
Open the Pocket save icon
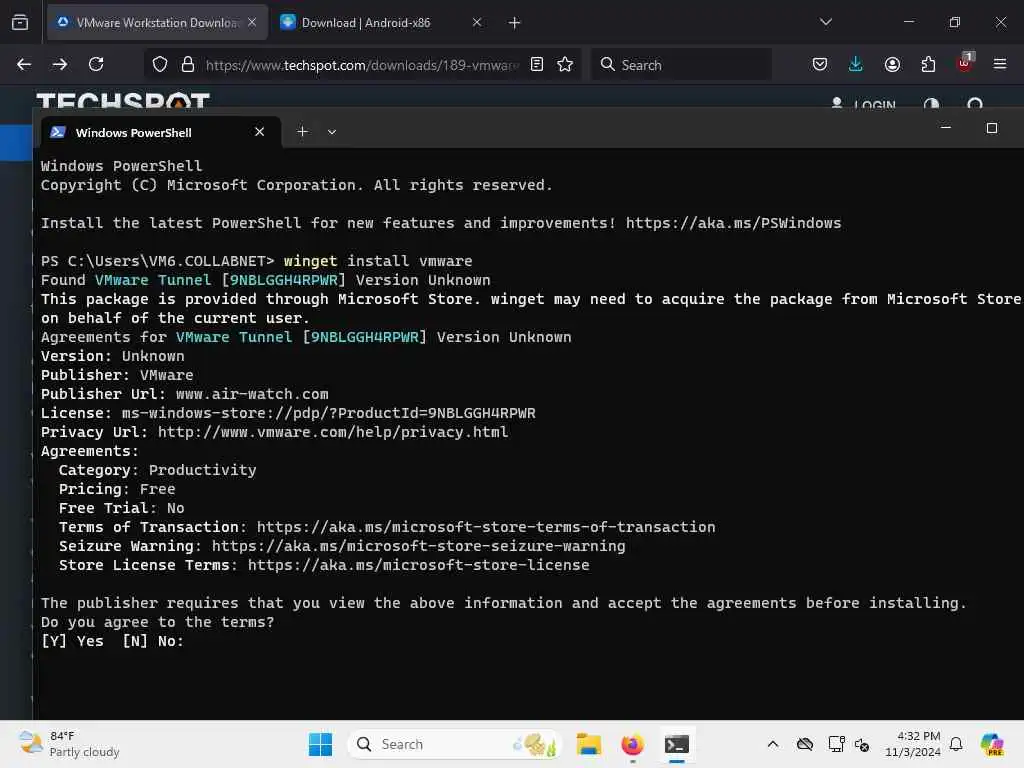(x=820, y=64)
